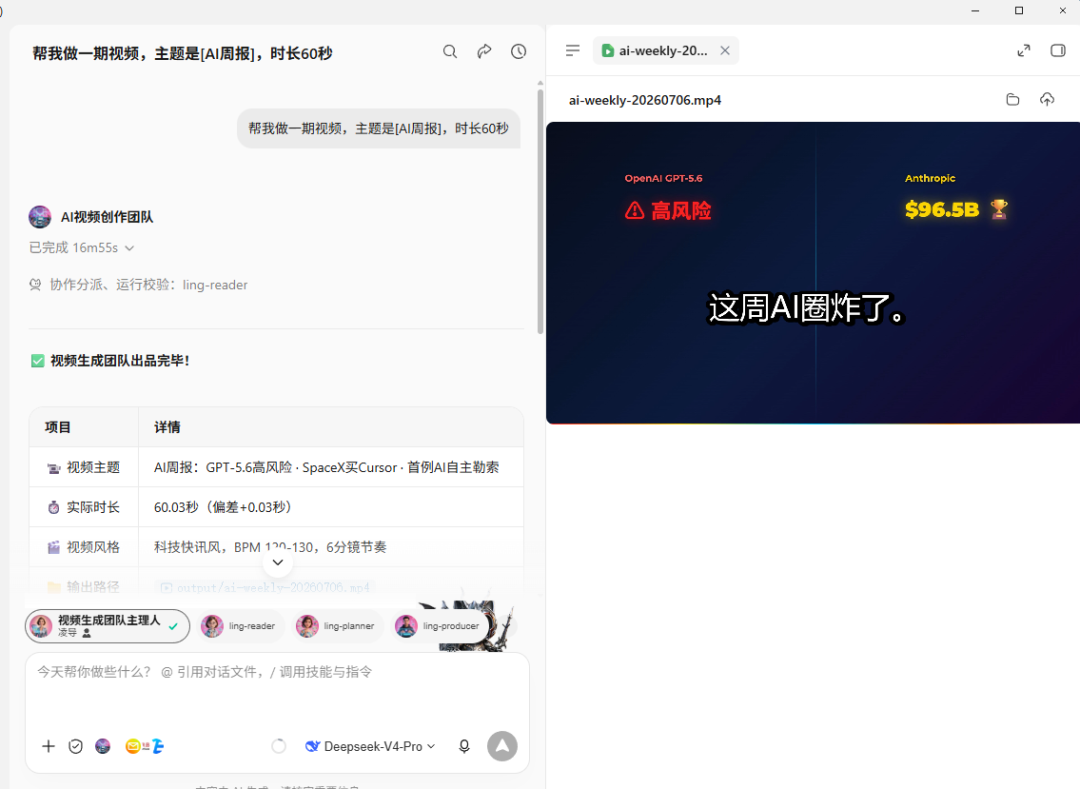
Task: Select the user message bubble text
Action: [x=378, y=129]
